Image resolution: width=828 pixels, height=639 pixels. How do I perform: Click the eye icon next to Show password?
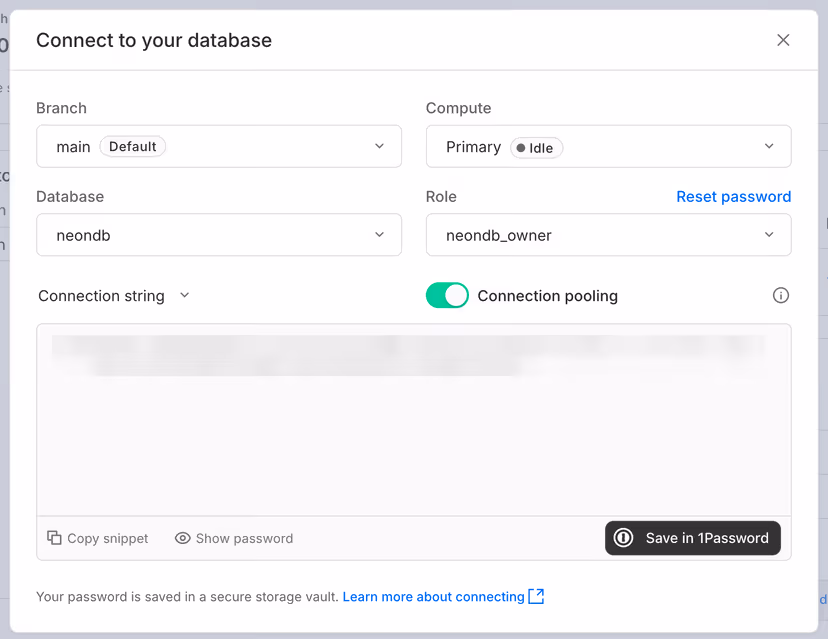click(x=183, y=538)
